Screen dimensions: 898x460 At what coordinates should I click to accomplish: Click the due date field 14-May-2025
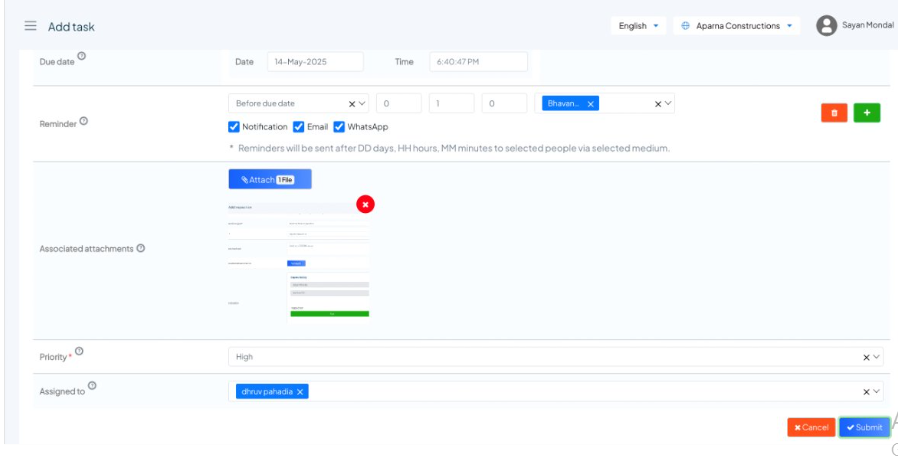(315, 62)
